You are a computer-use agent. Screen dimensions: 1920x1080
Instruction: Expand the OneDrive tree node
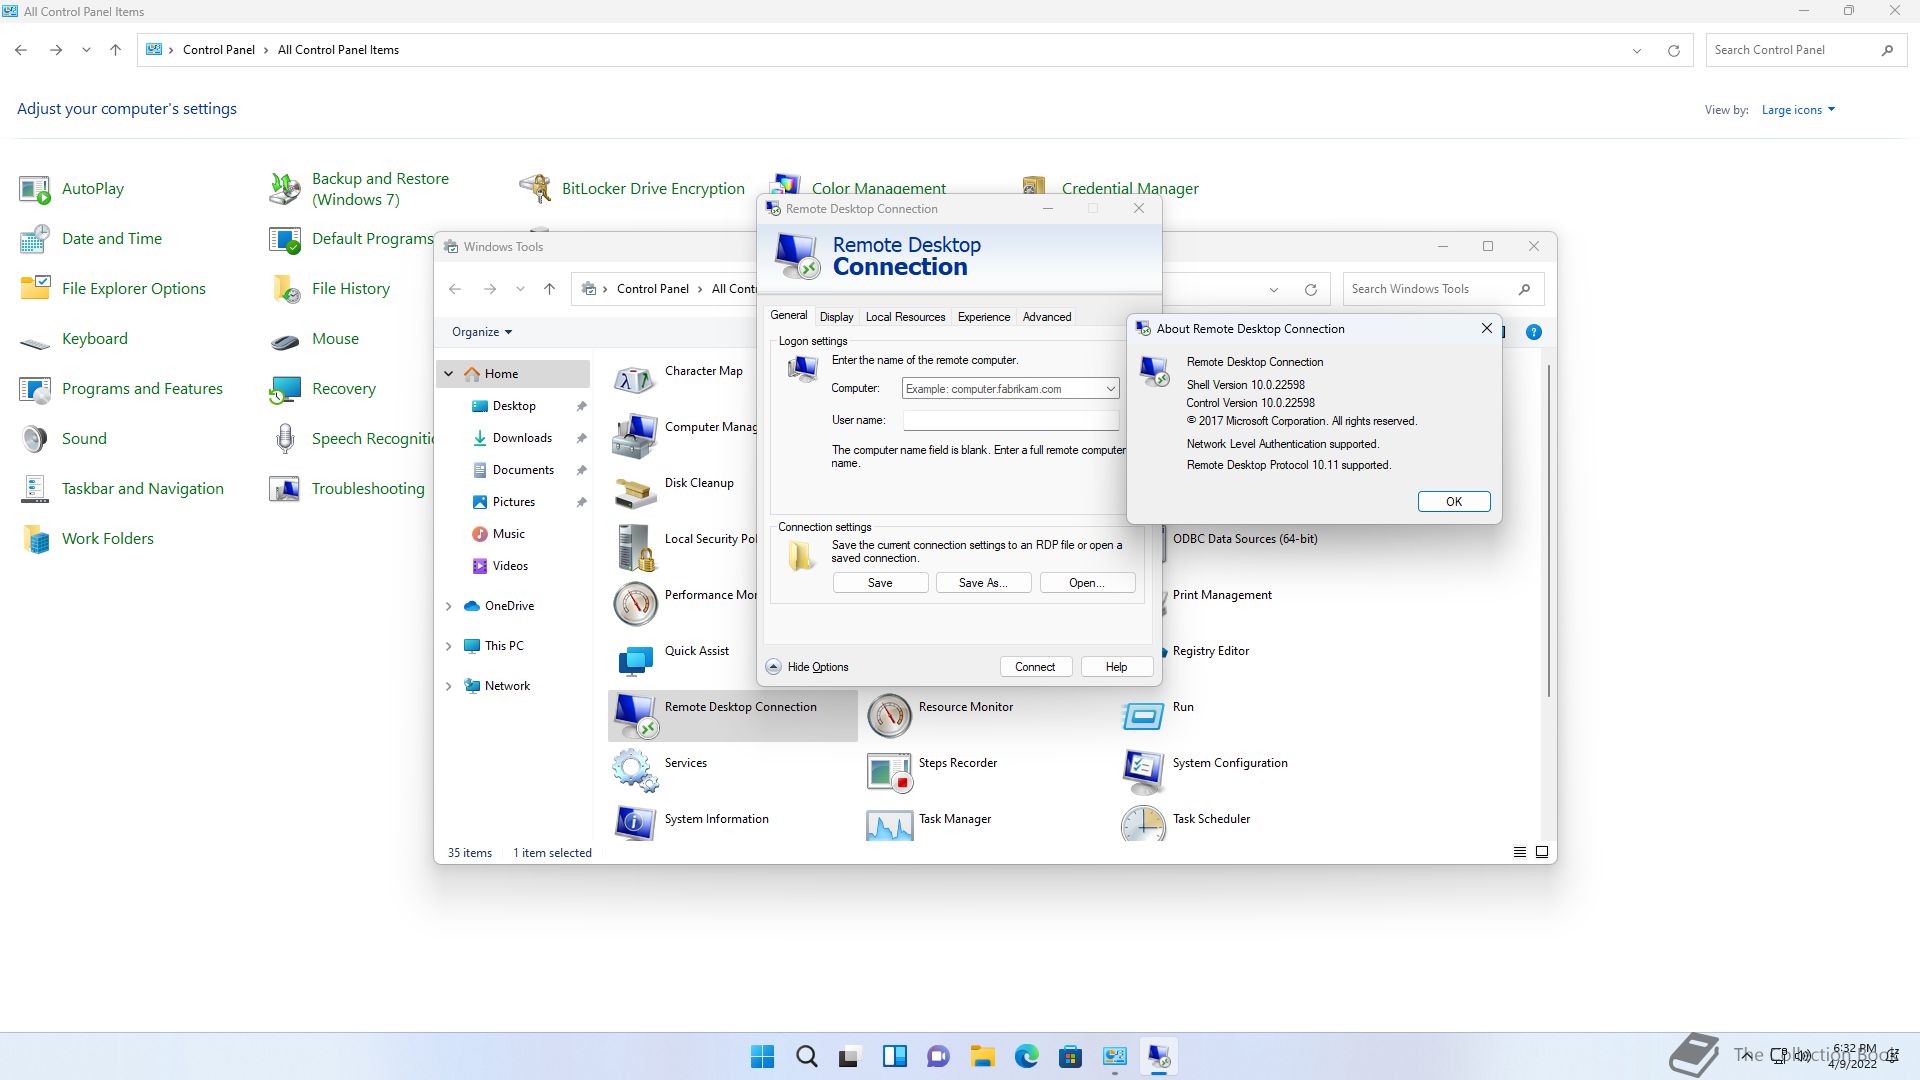449,606
